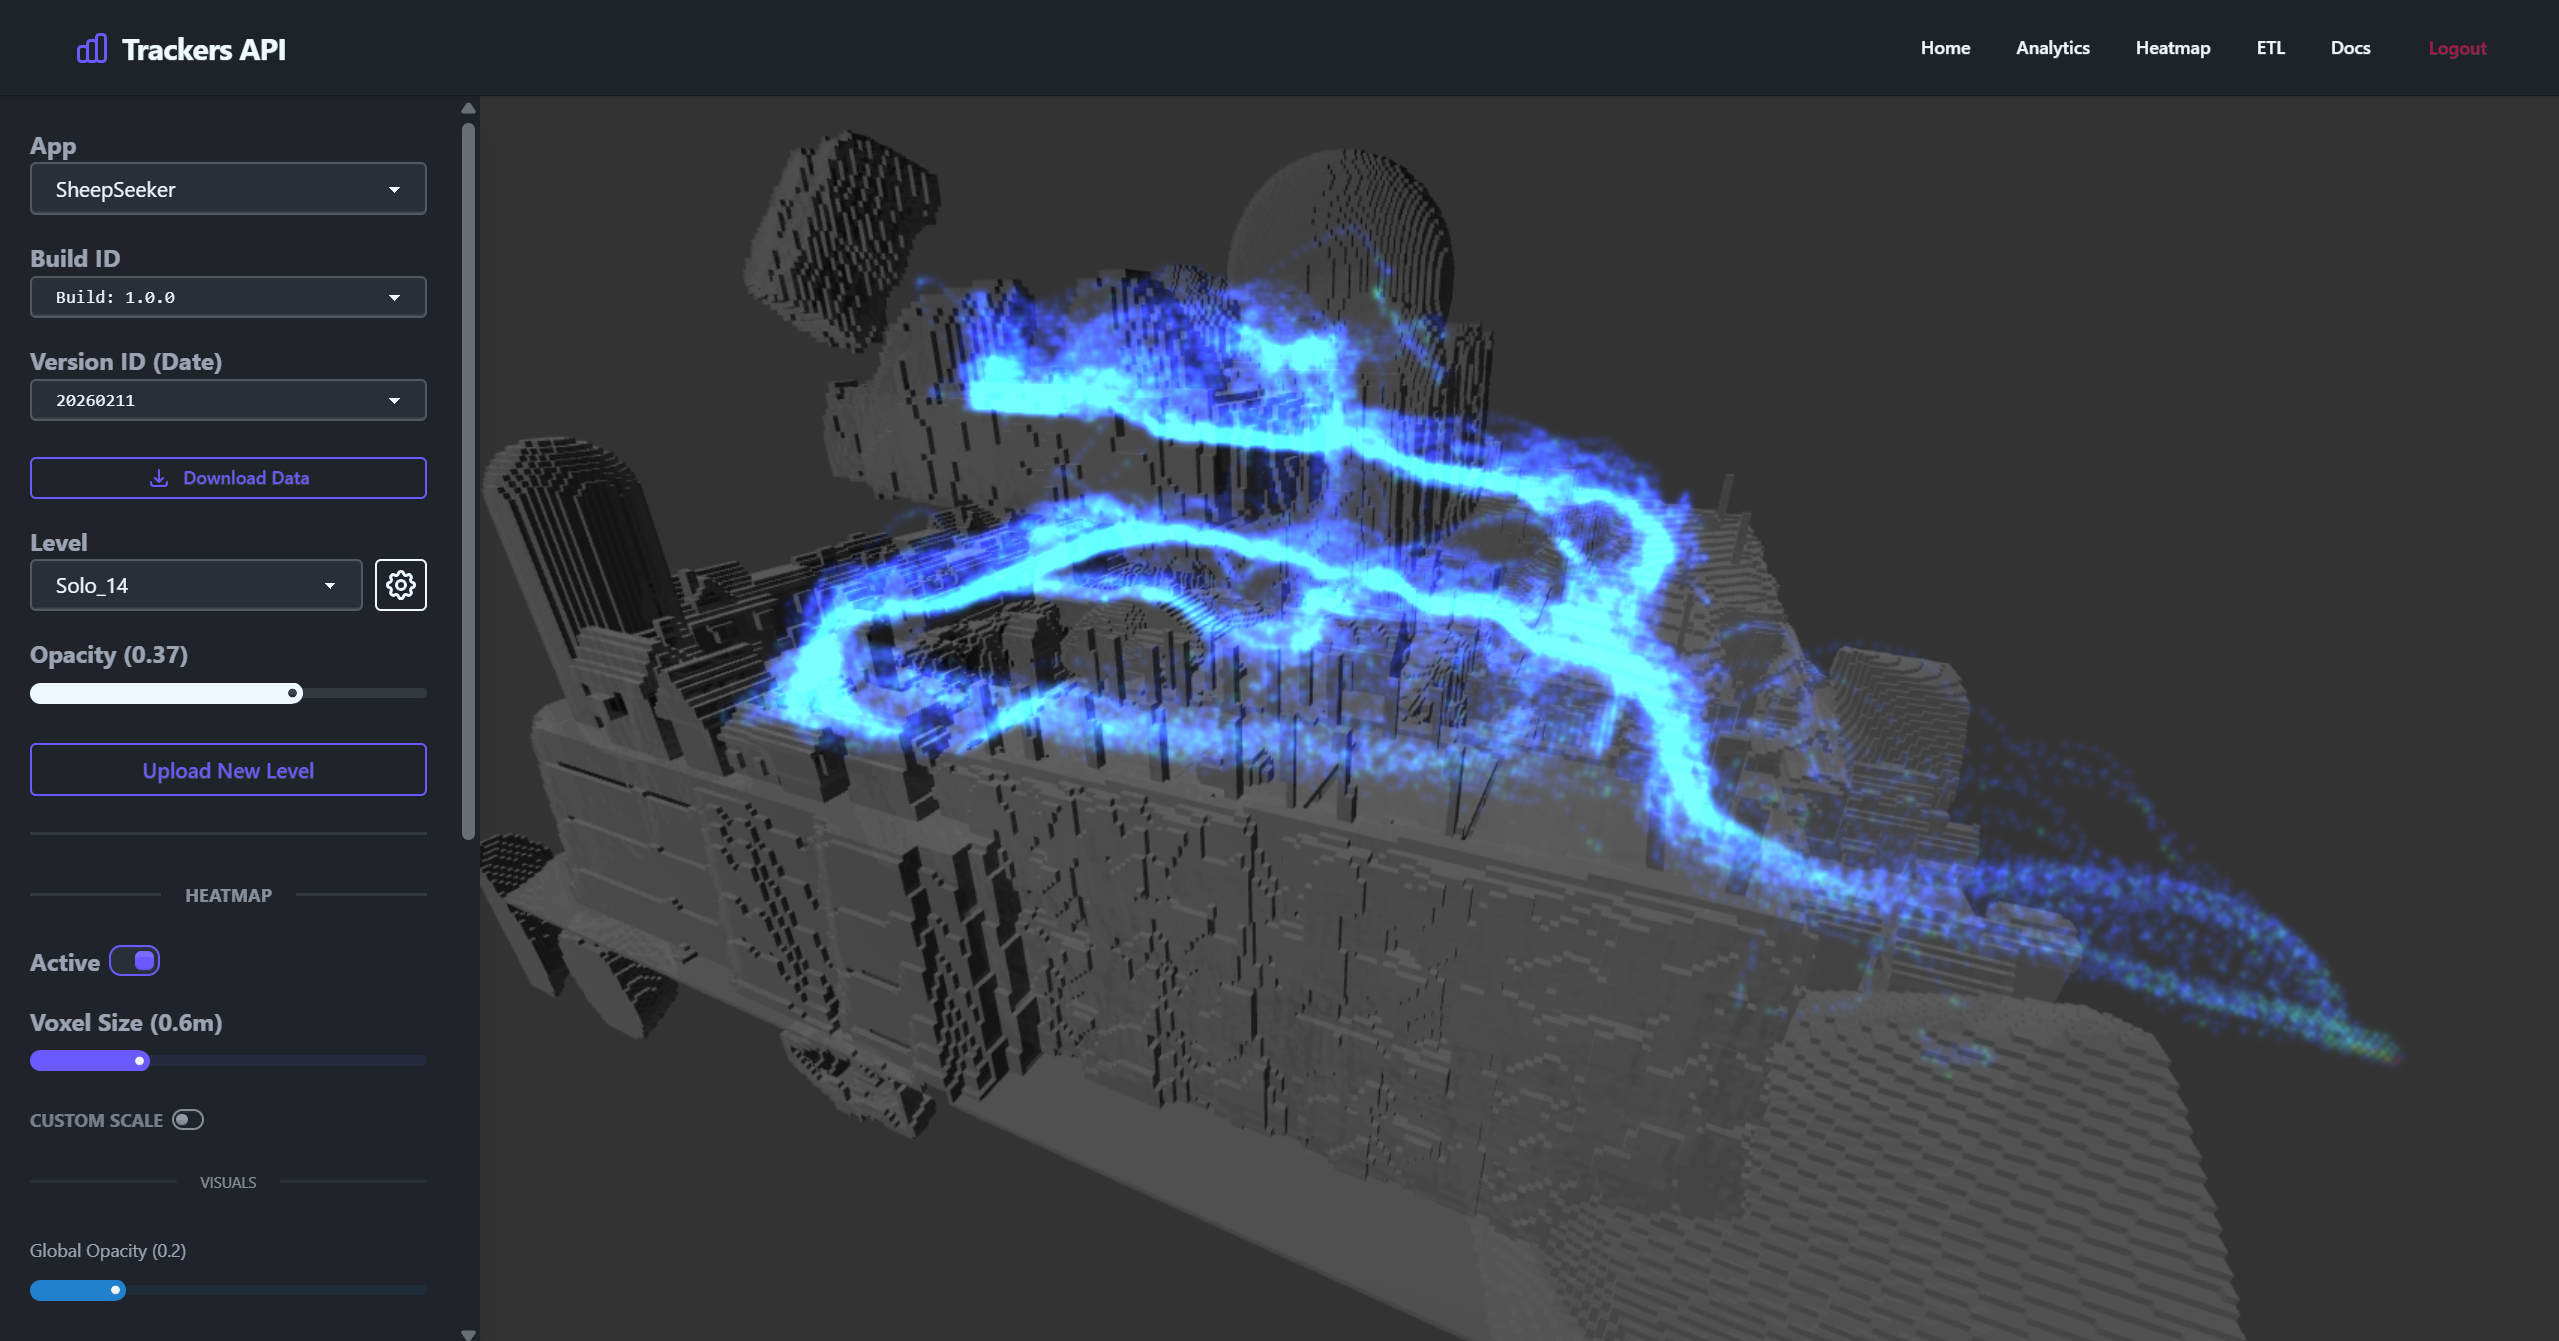Click the Download Data button

(x=228, y=478)
